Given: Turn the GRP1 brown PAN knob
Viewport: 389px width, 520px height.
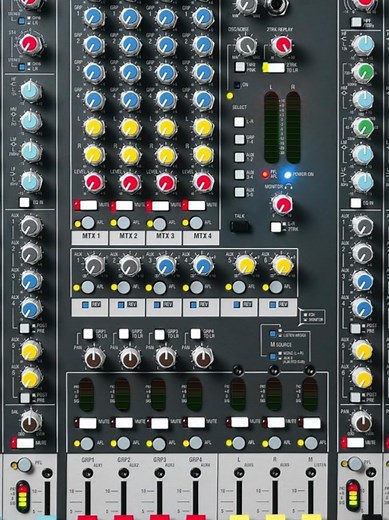Looking at the screenshot, I should (94, 358).
